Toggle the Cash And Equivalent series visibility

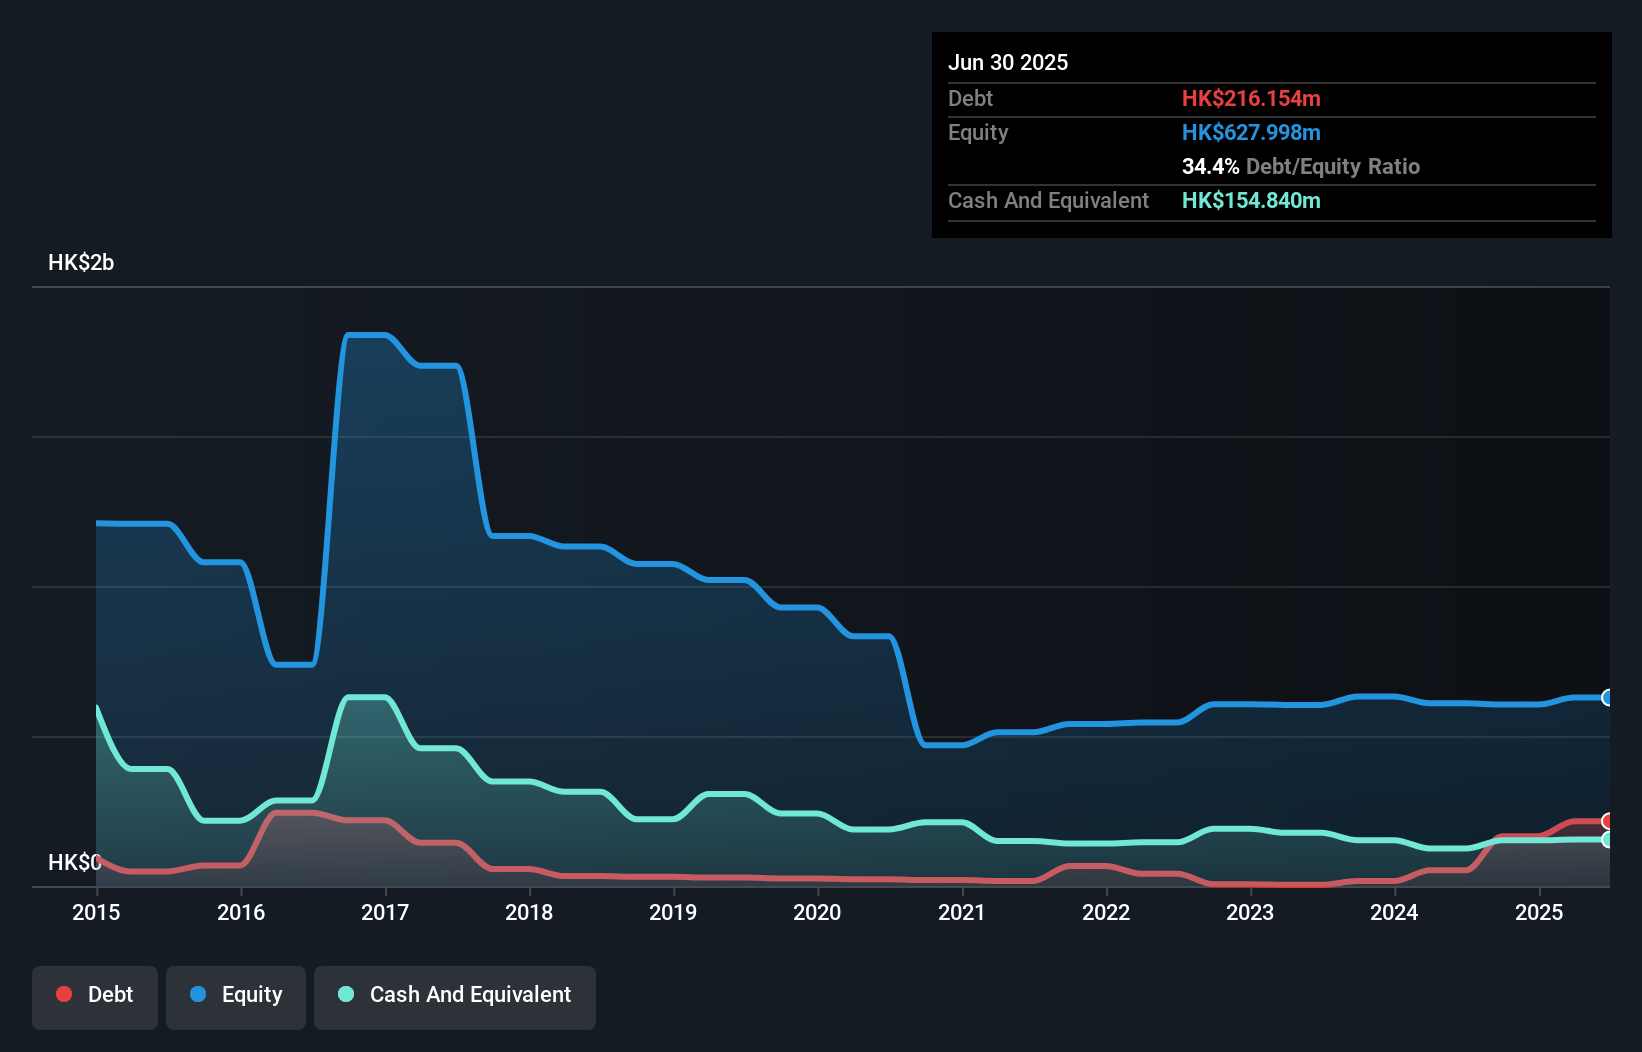click(x=455, y=995)
